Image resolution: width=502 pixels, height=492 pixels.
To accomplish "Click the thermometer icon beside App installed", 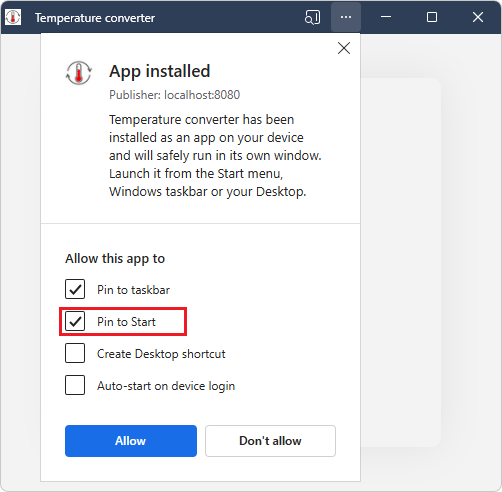I will click(79, 73).
